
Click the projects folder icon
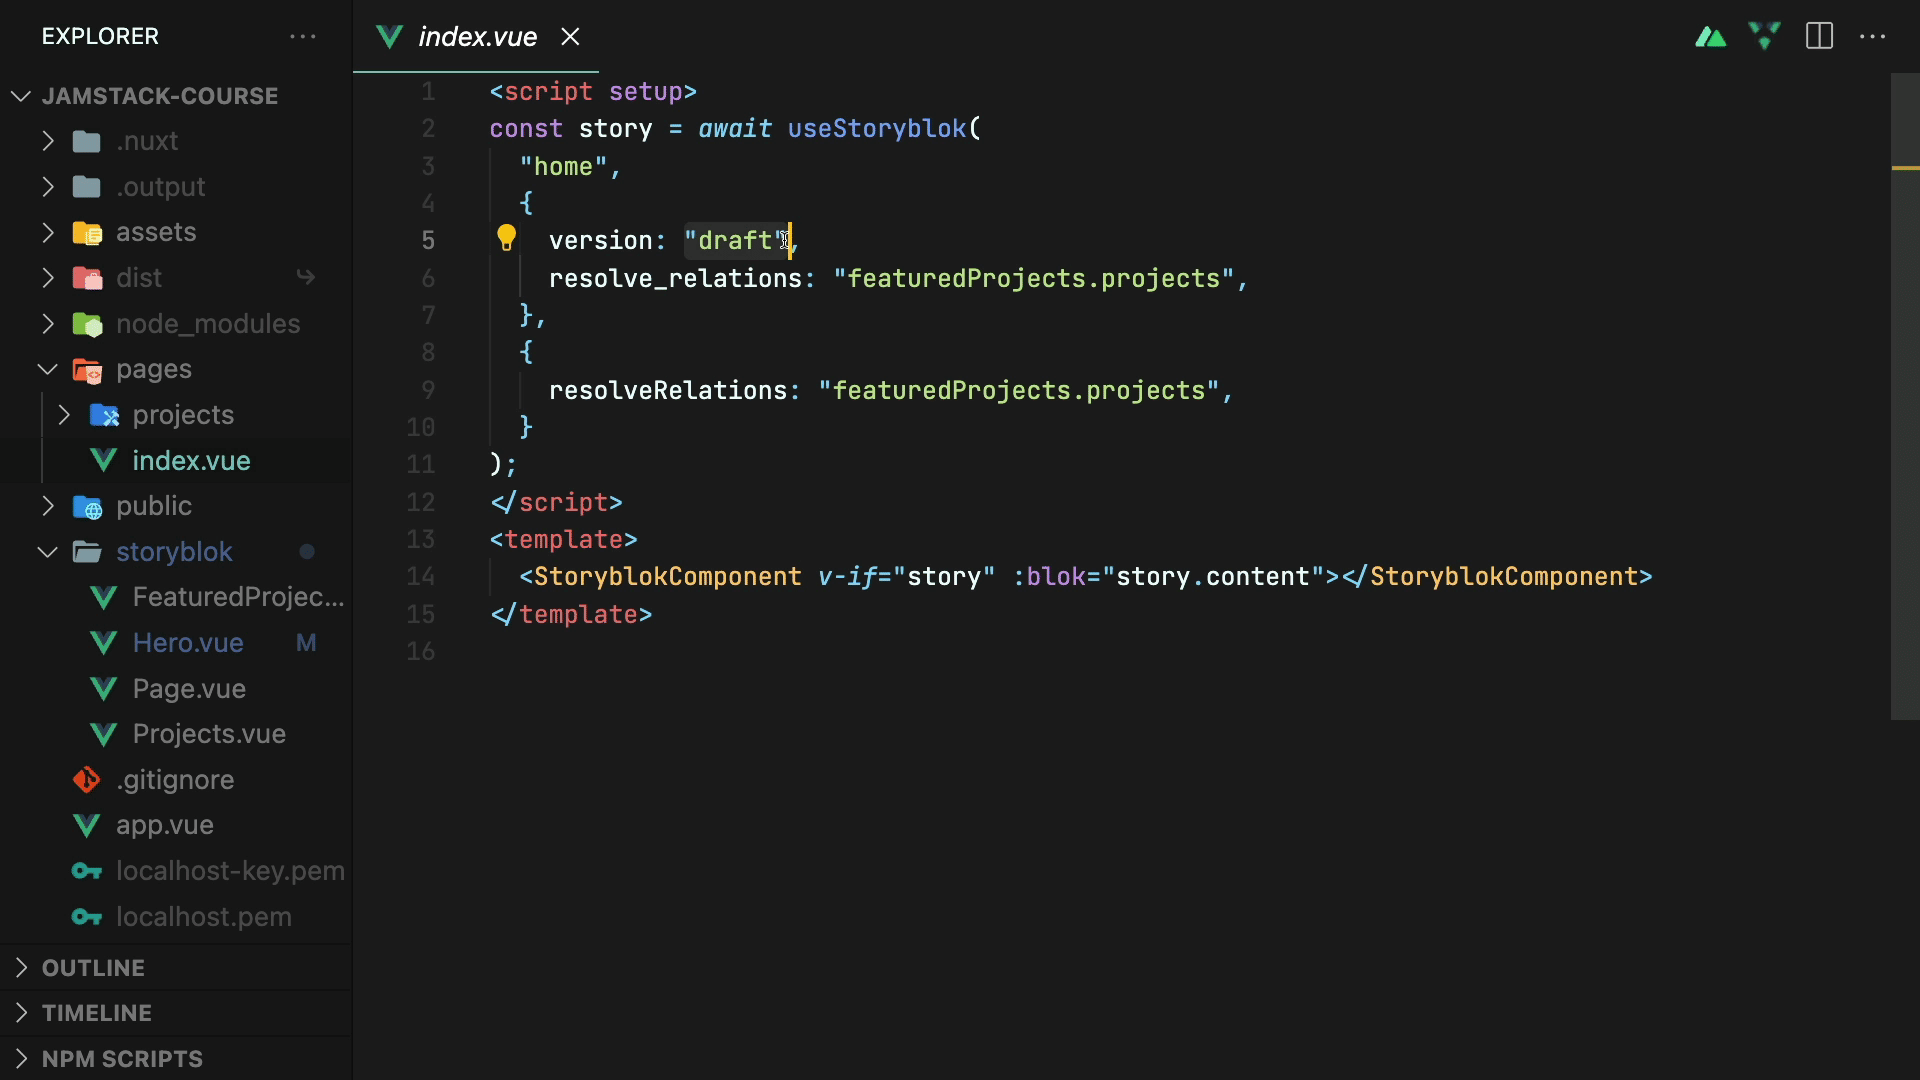[x=104, y=415]
